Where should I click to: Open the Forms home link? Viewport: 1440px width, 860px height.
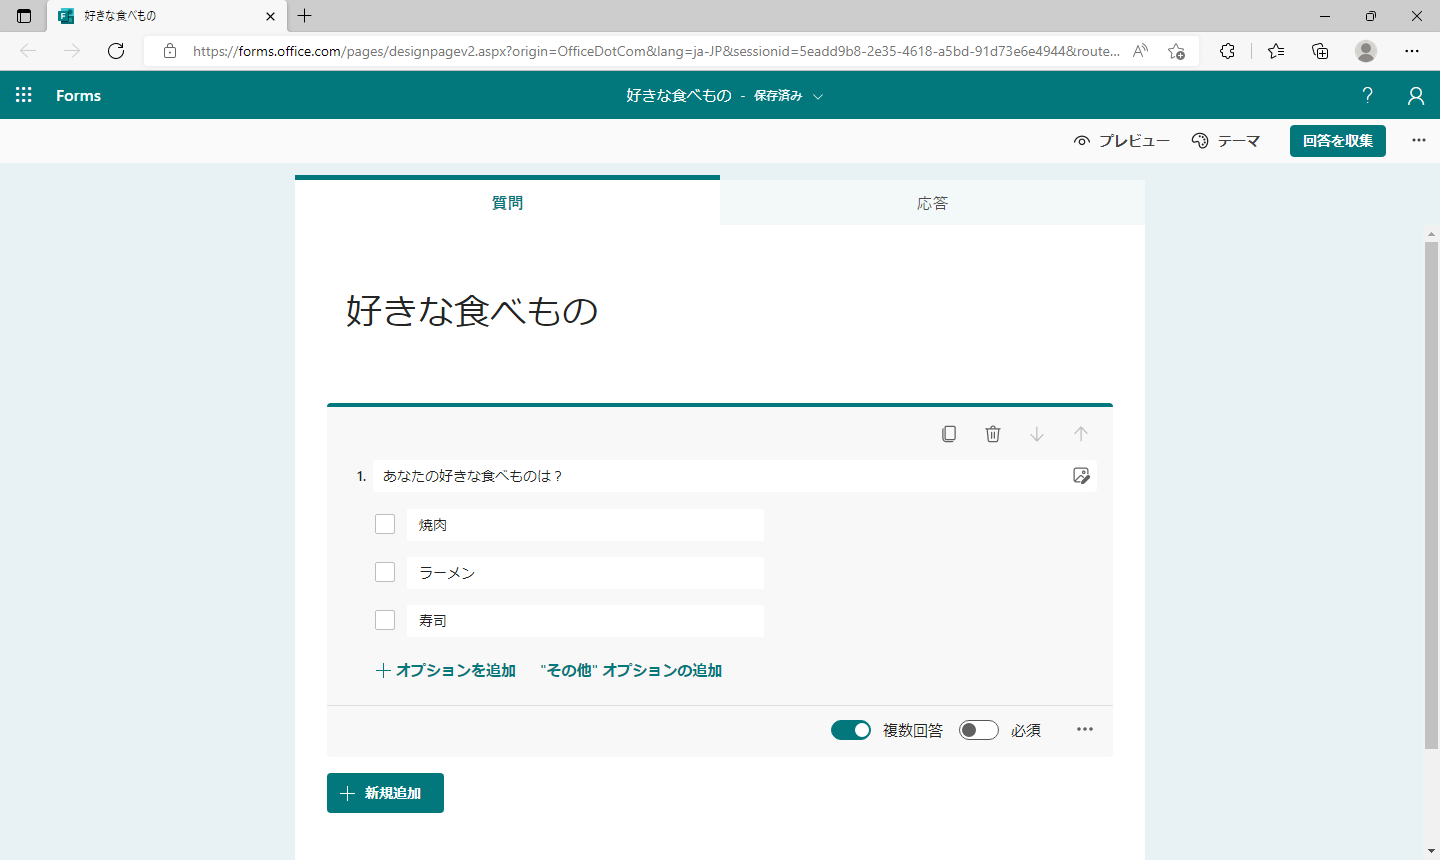[78, 96]
